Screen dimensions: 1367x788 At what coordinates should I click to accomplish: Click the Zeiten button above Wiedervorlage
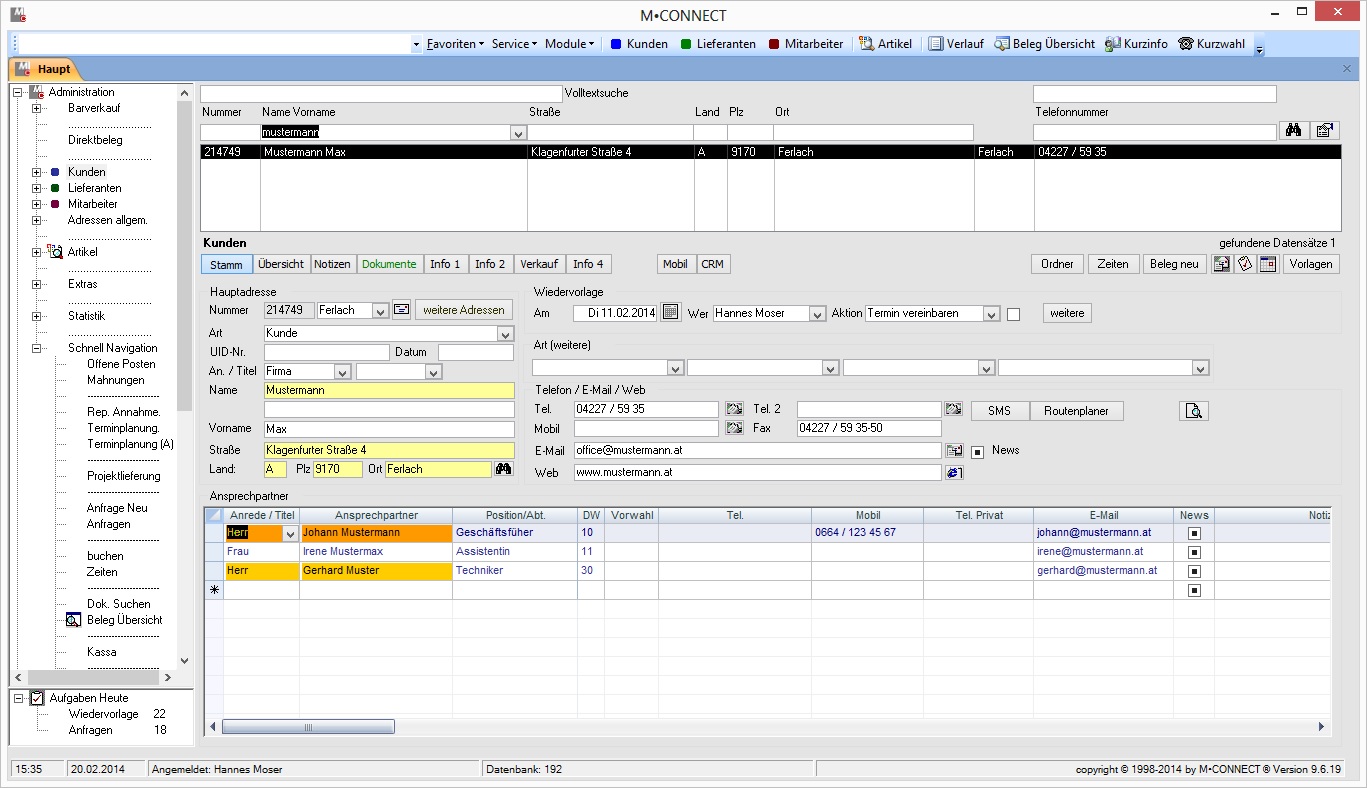click(x=1113, y=264)
